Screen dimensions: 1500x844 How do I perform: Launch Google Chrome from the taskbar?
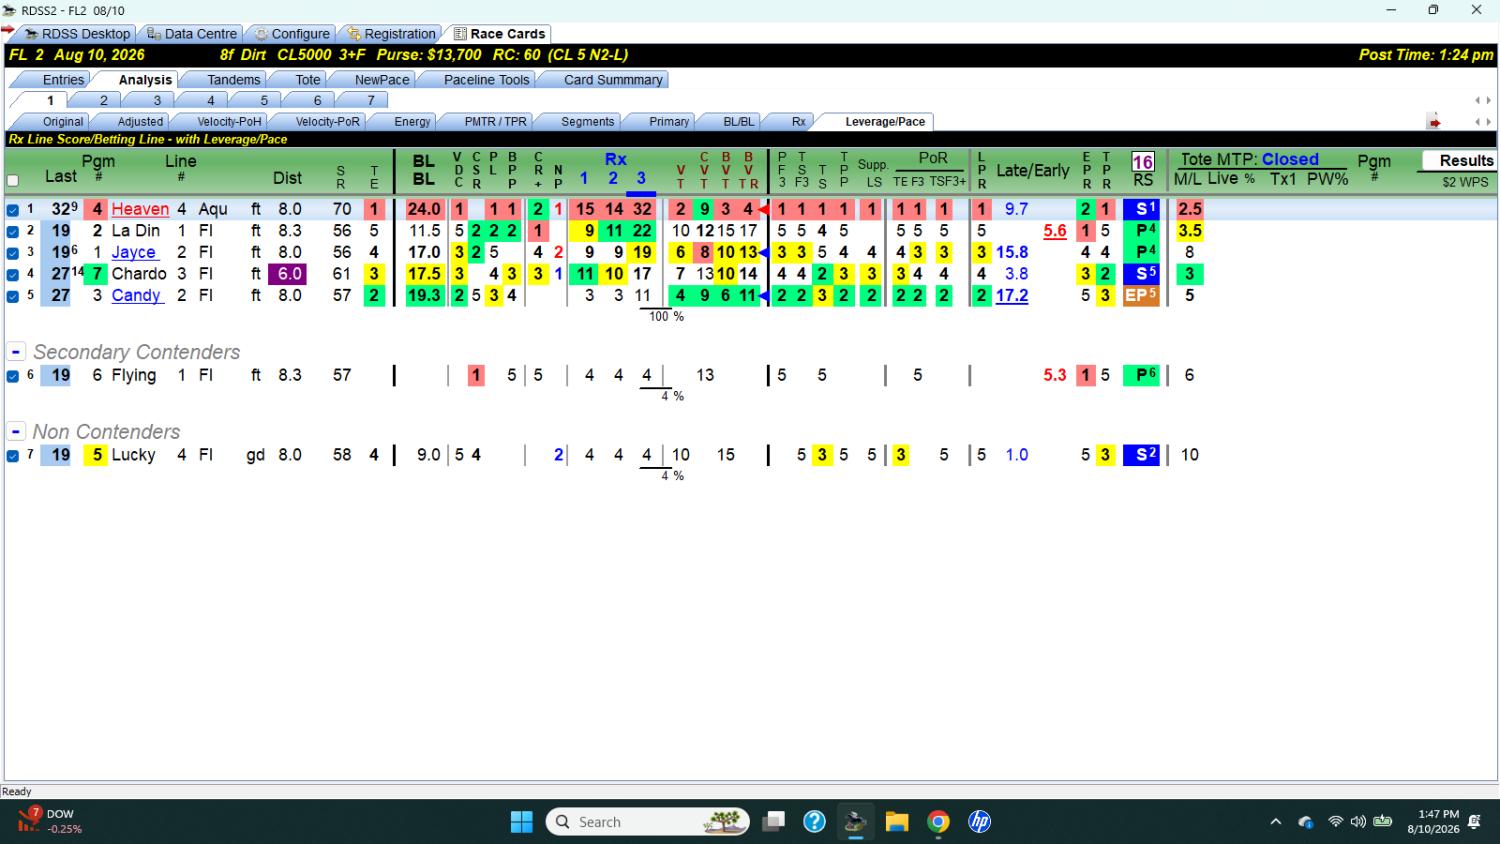click(x=938, y=822)
